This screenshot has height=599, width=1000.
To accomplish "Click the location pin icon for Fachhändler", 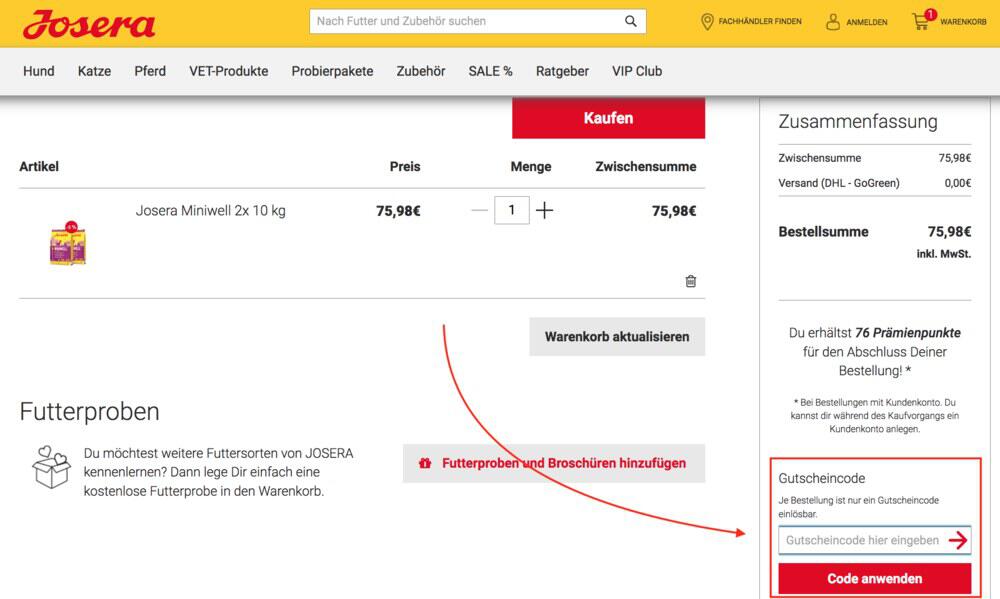I will pos(707,22).
